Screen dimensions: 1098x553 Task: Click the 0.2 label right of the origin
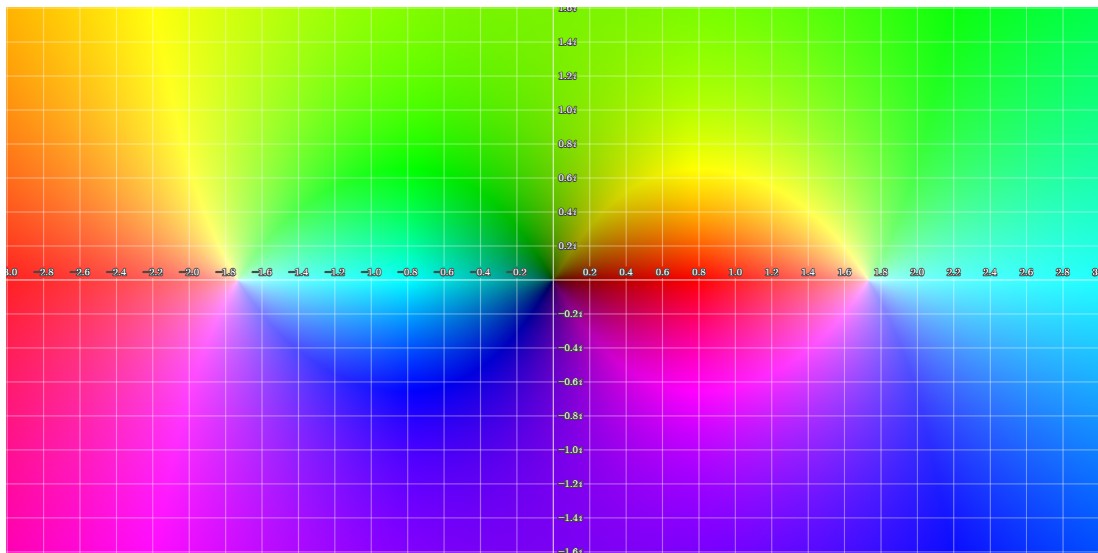pyautogui.click(x=590, y=272)
